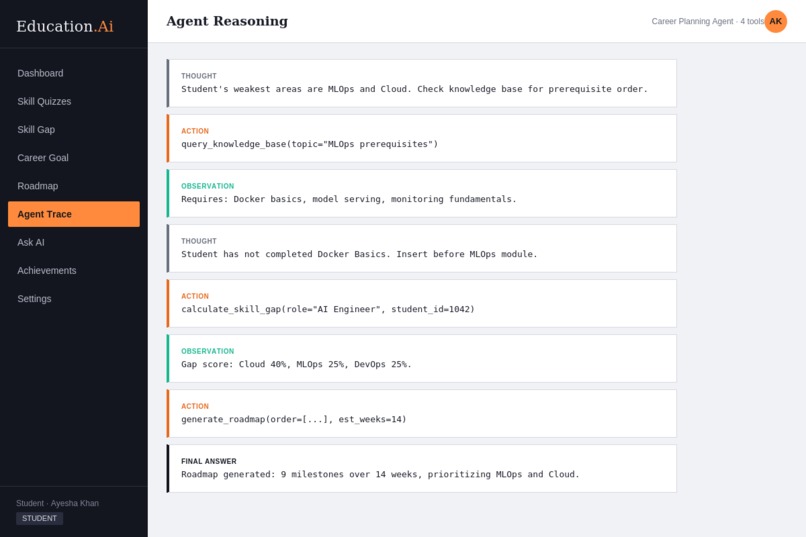This screenshot has height=537, width=806.
Task: Open Ask AI
Action: click(74, 242)
